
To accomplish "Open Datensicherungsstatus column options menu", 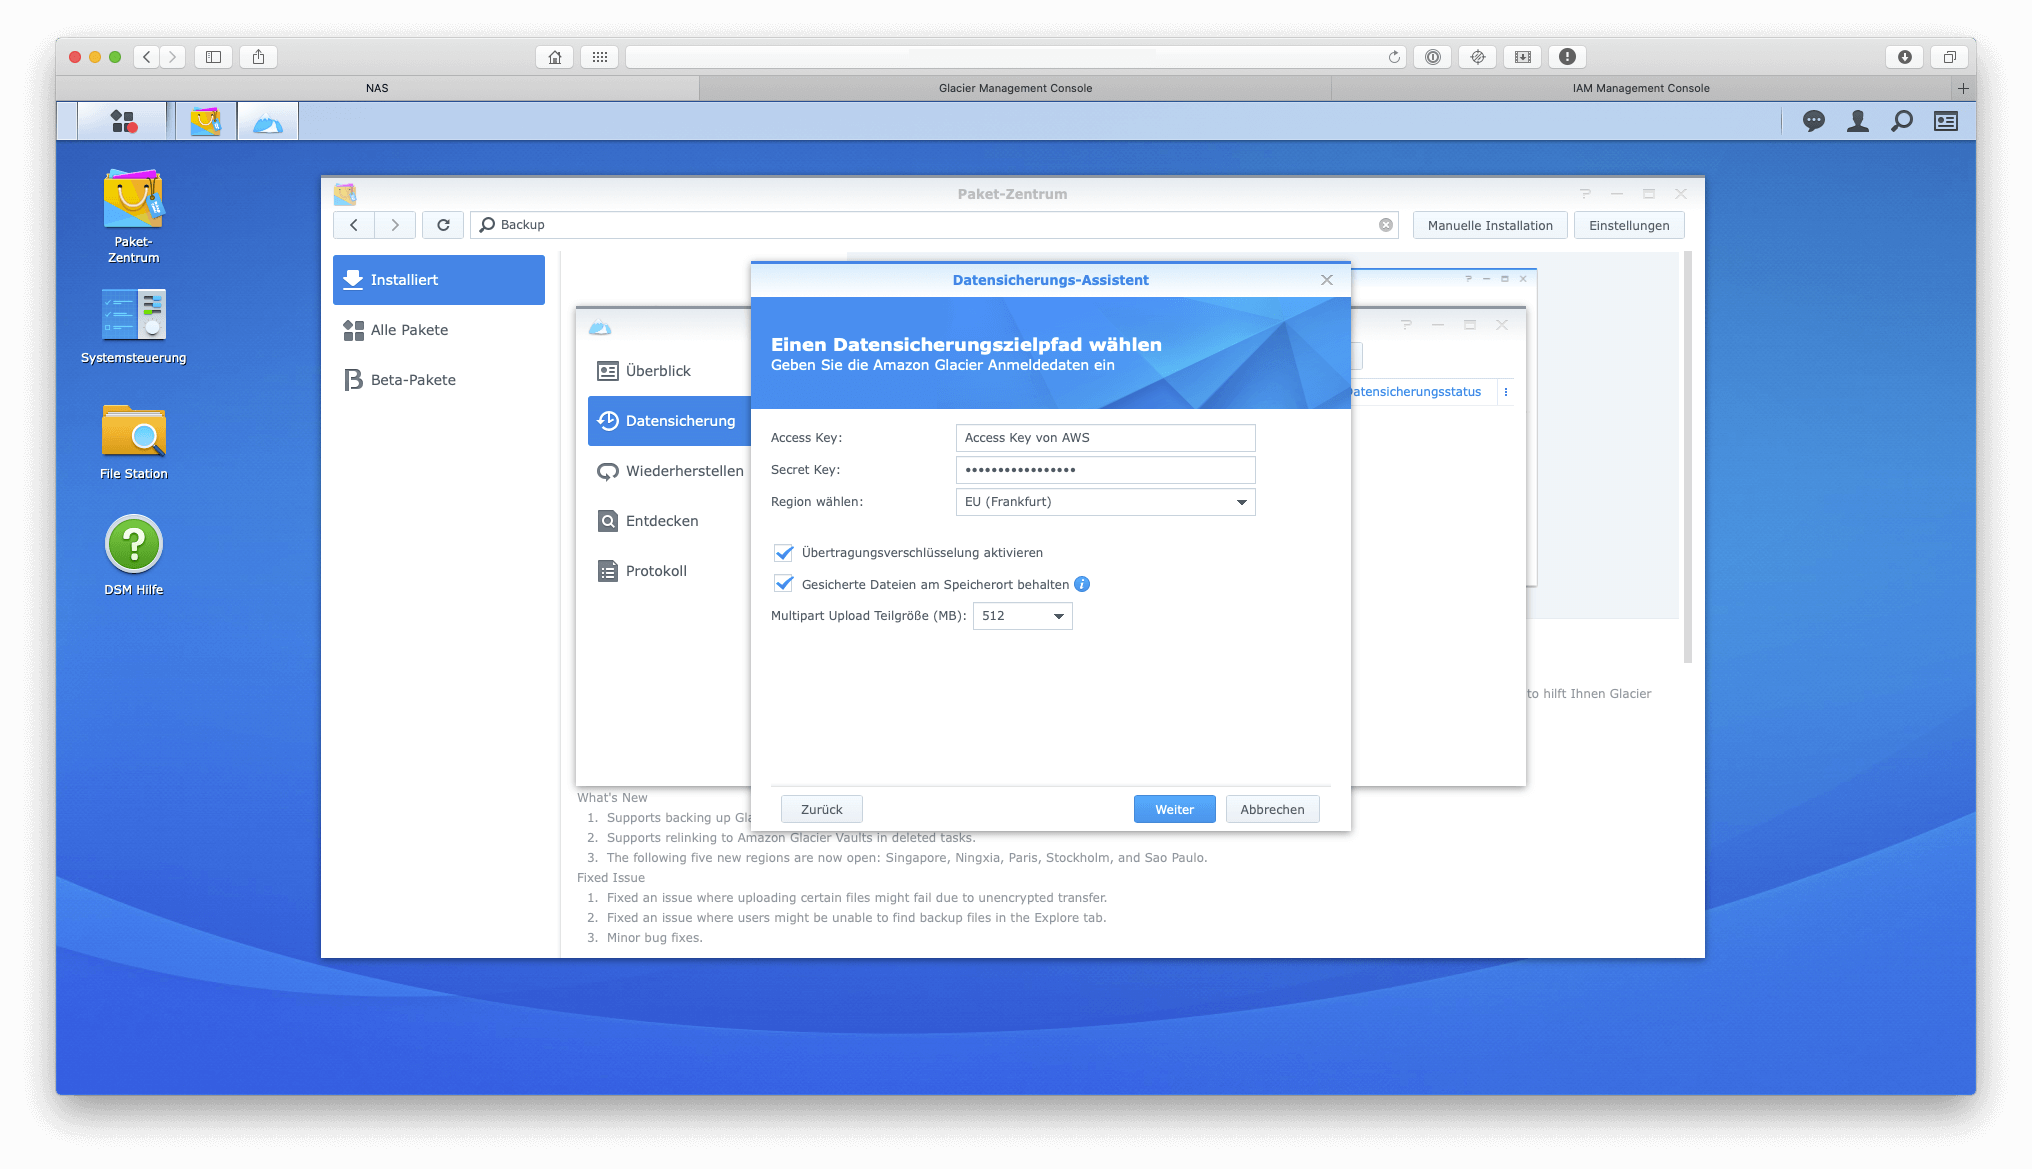I will coord(1506,392).
